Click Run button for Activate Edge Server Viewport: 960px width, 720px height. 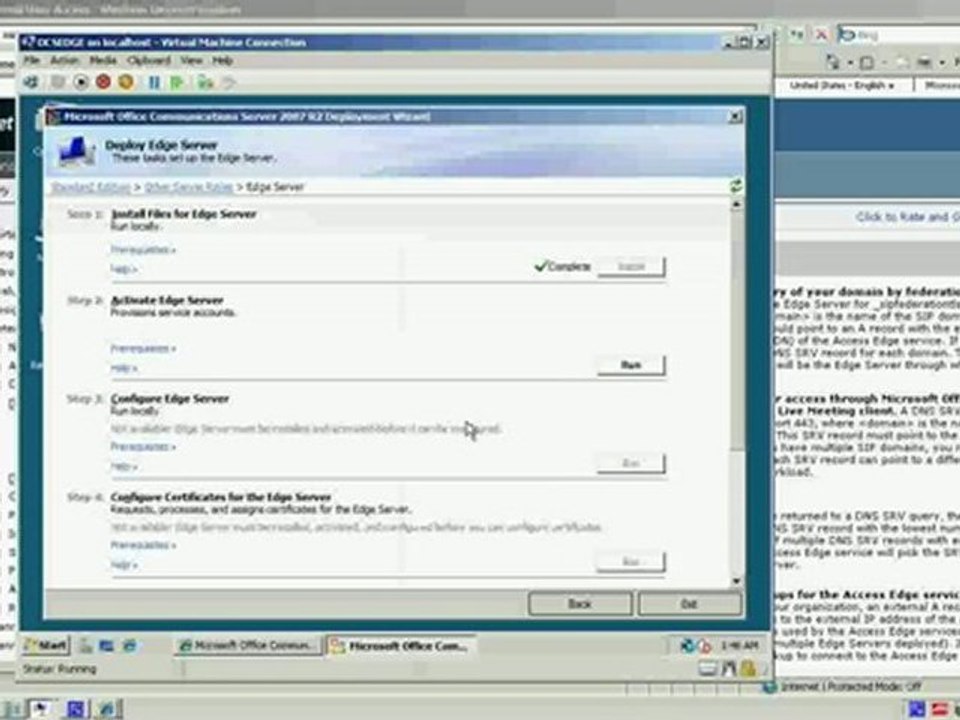pos(631,365)
